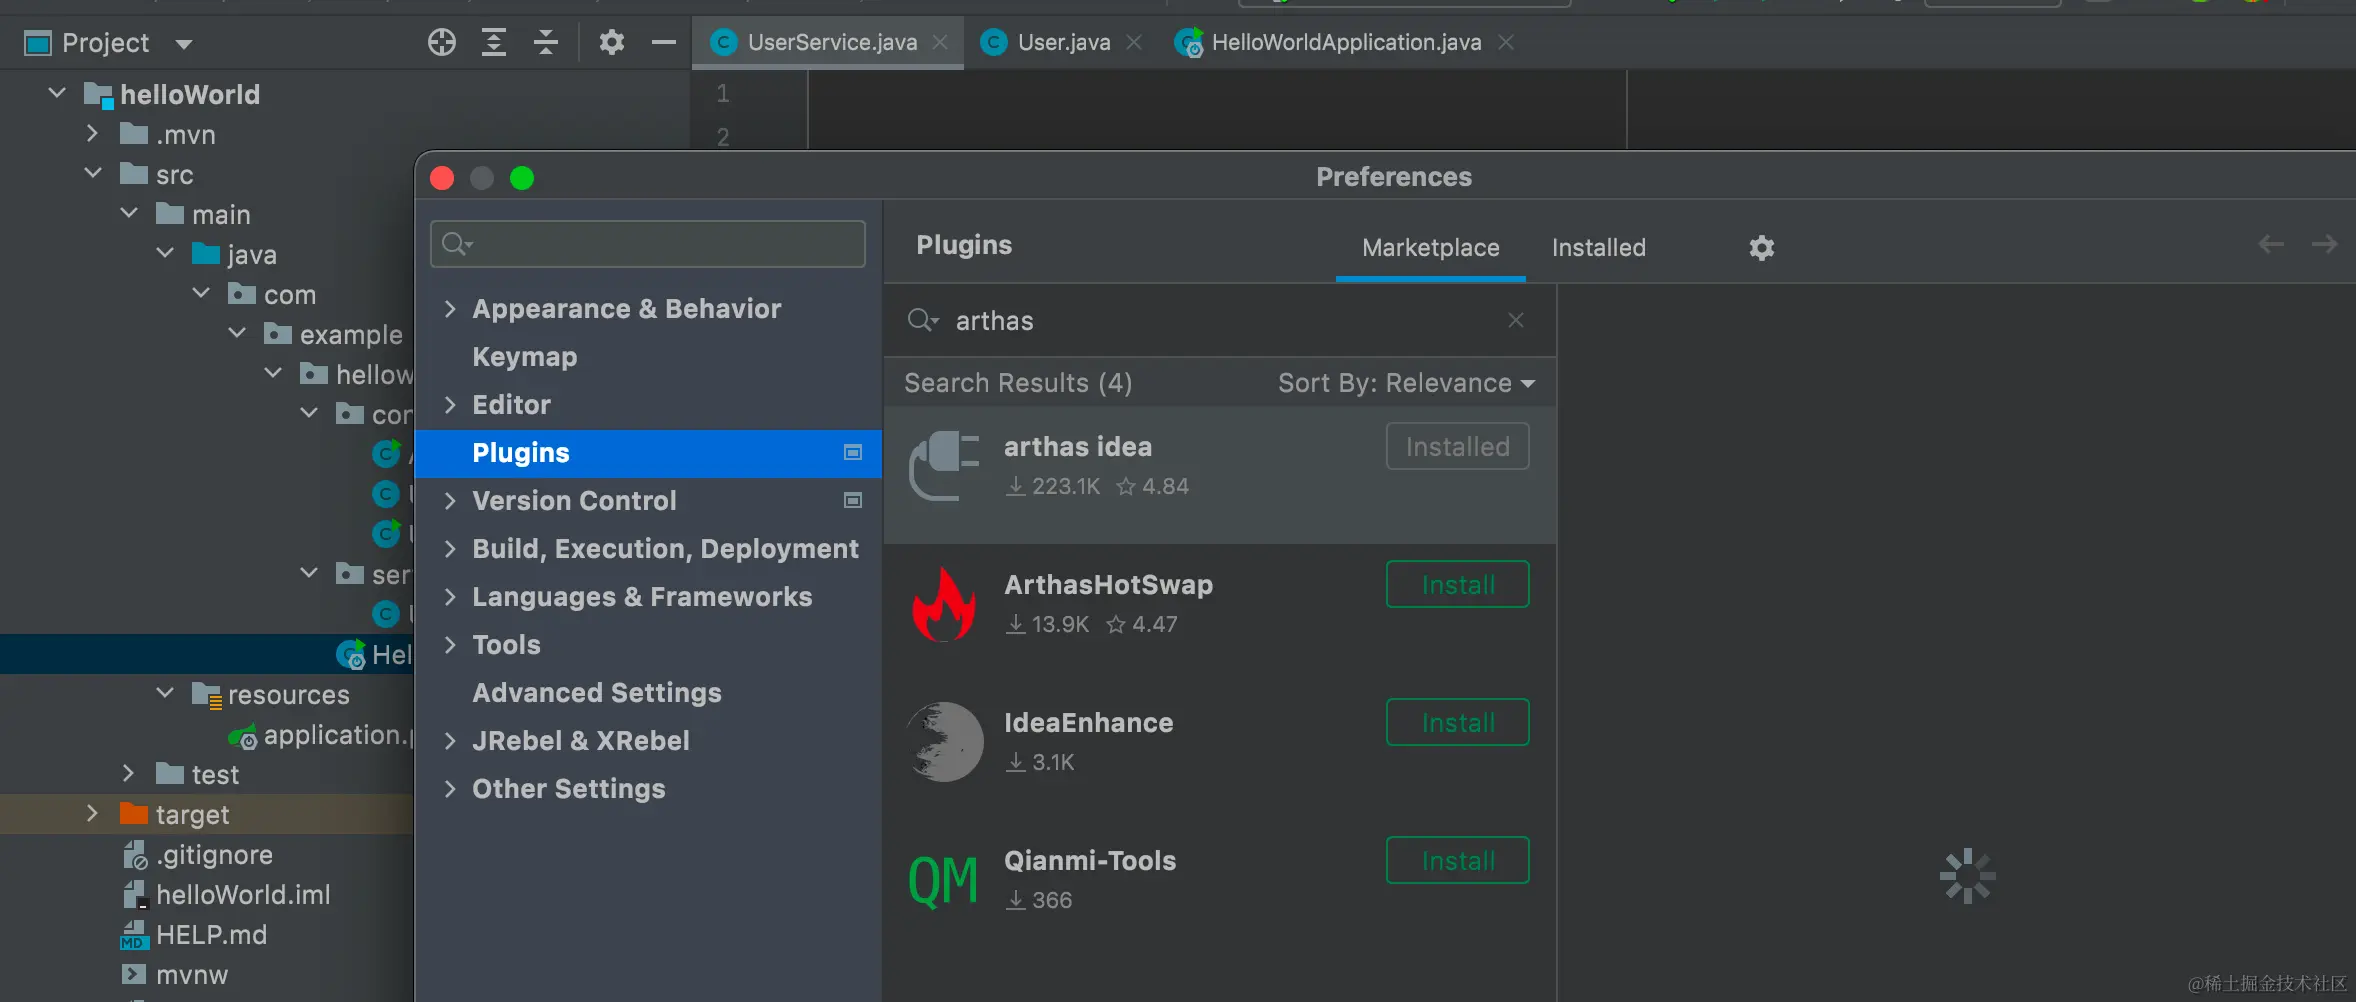
Task: Expand the test folder
Action: pyautogui.click(x=128, y=773)
